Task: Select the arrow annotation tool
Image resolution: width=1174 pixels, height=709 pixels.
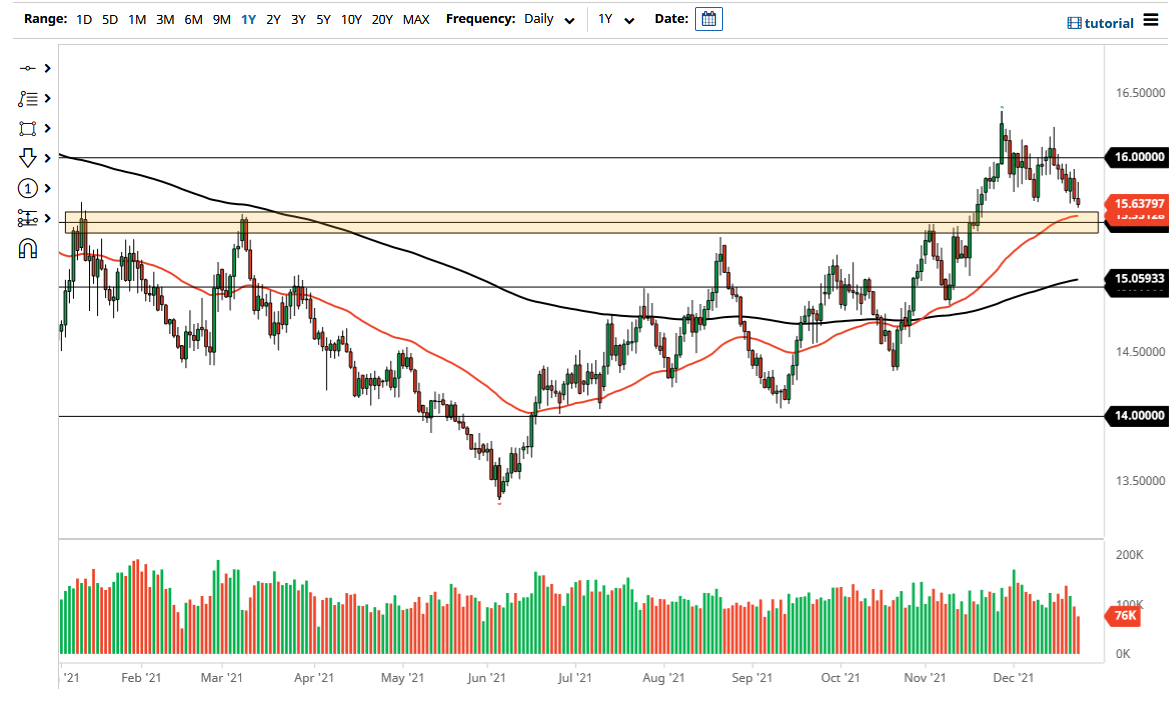Action: [x=30, y=158]
